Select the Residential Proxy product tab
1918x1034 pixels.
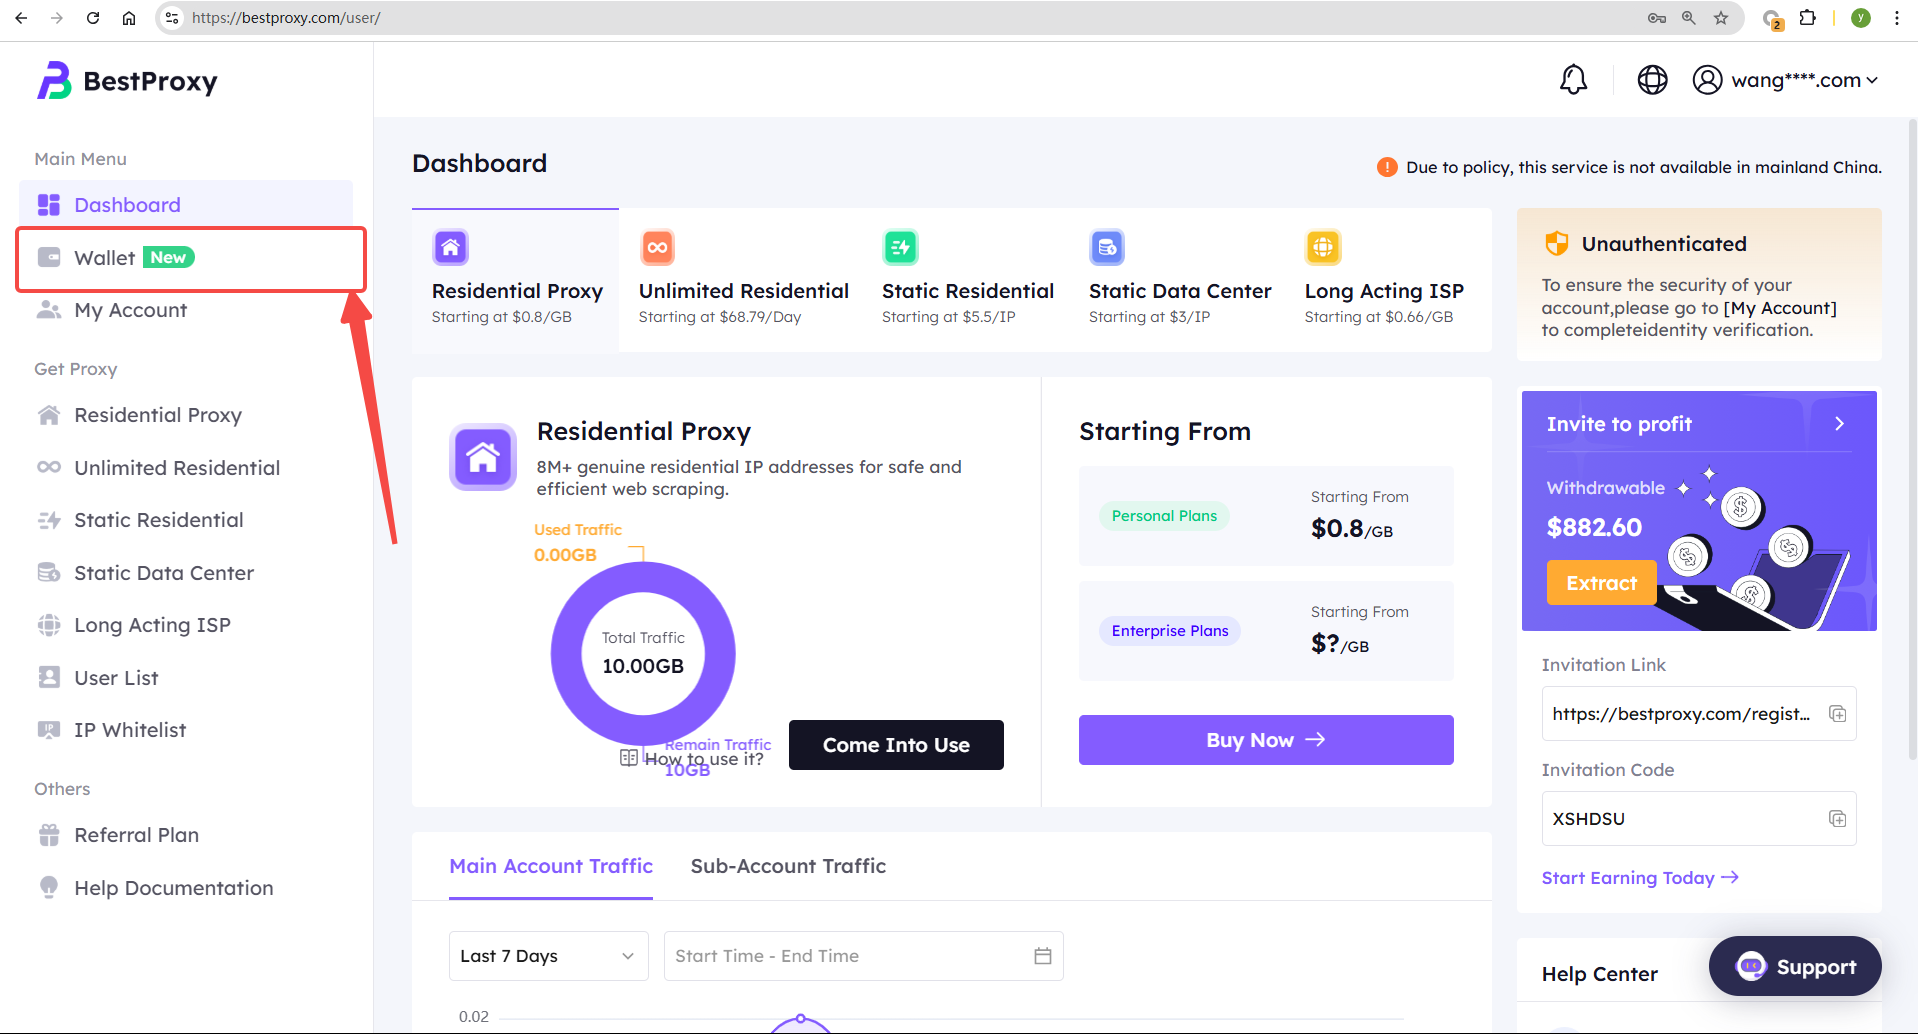(516, 280)
